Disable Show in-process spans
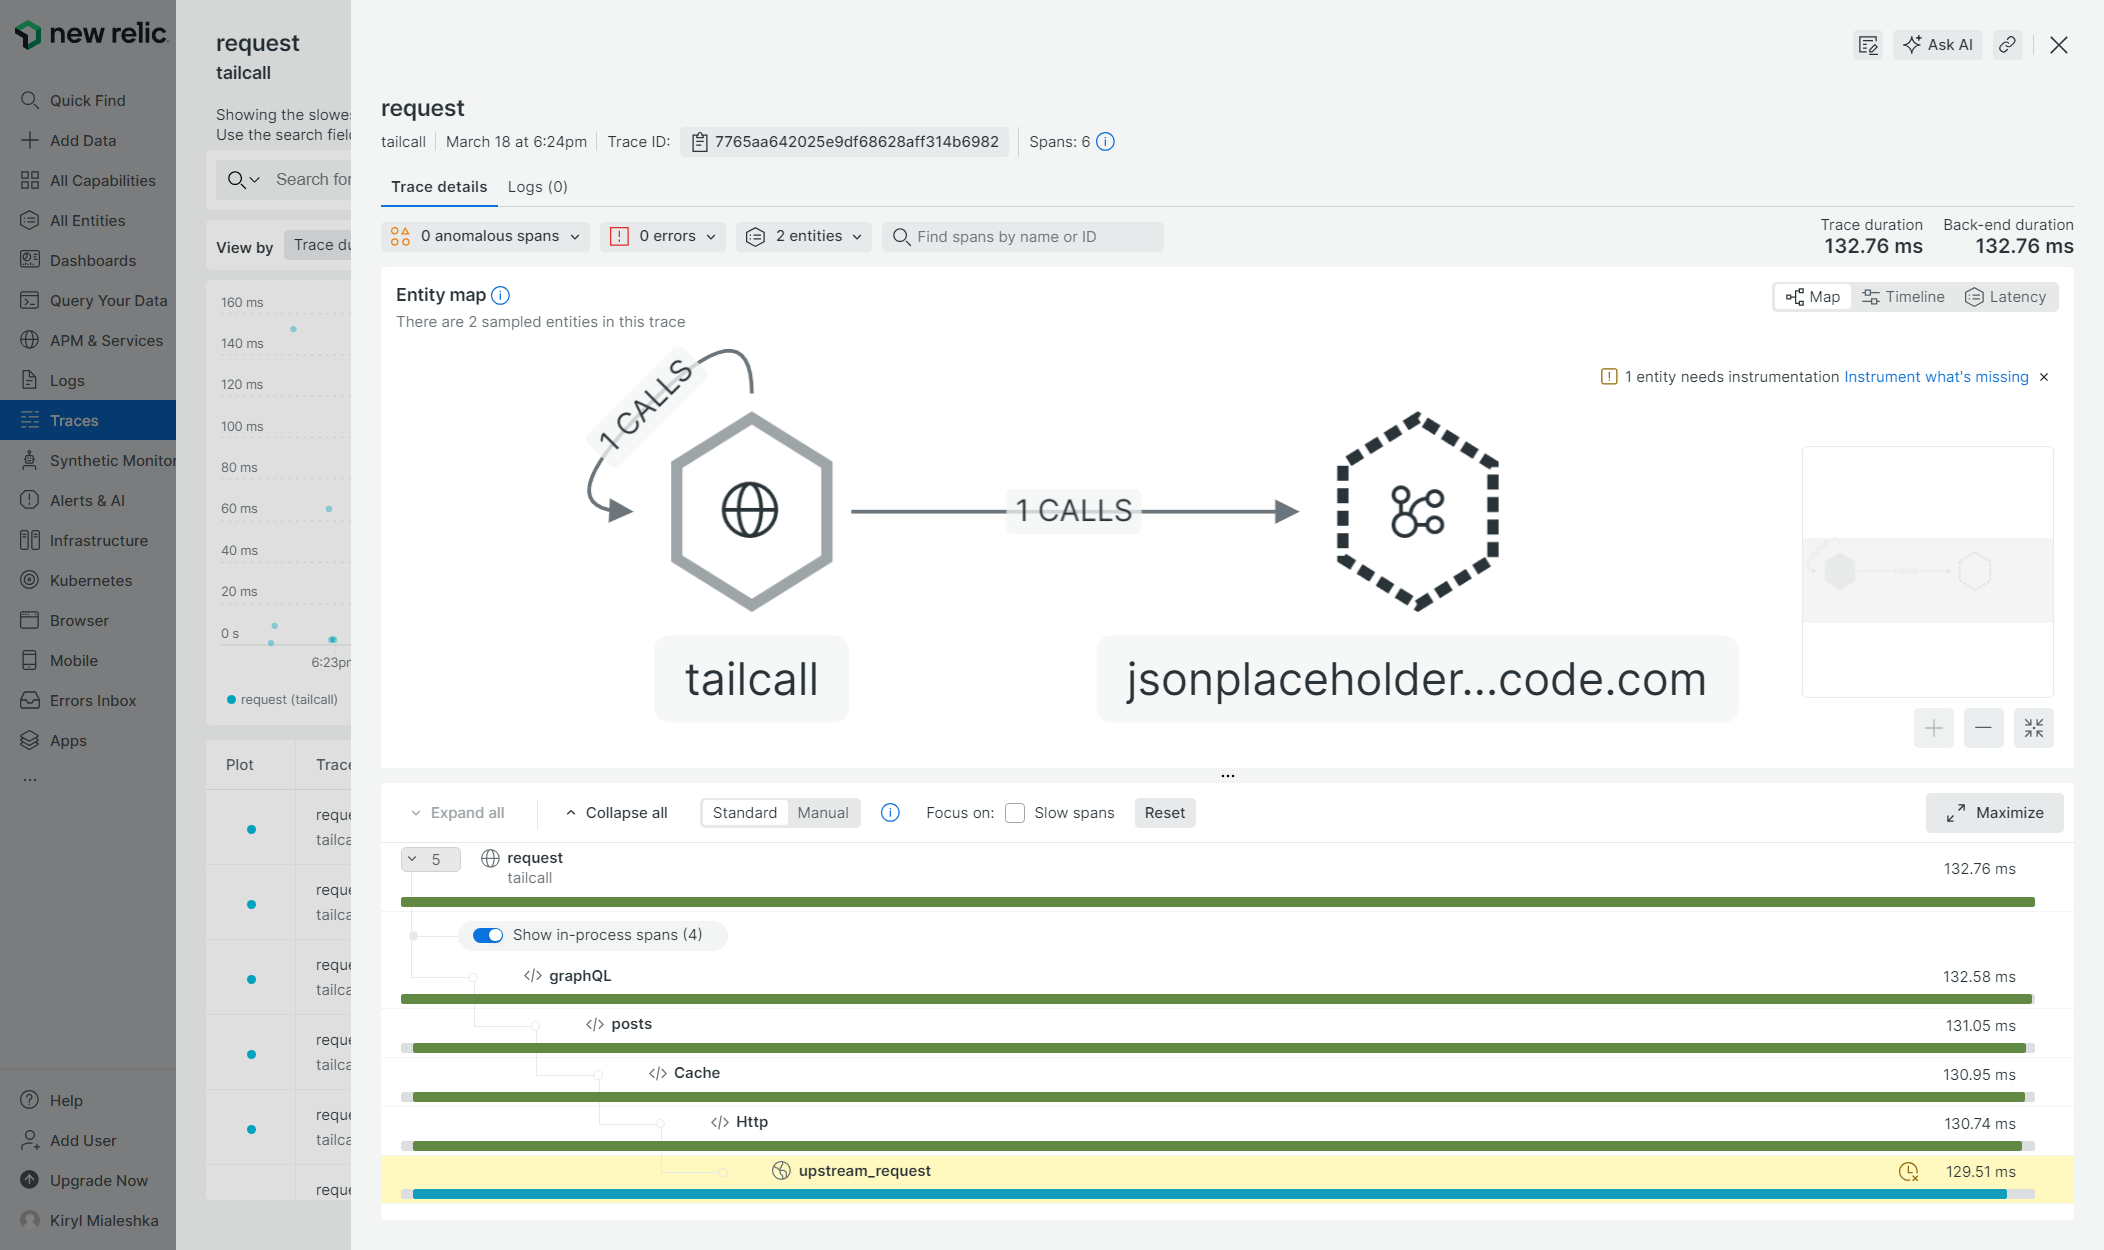 (488, 935)
